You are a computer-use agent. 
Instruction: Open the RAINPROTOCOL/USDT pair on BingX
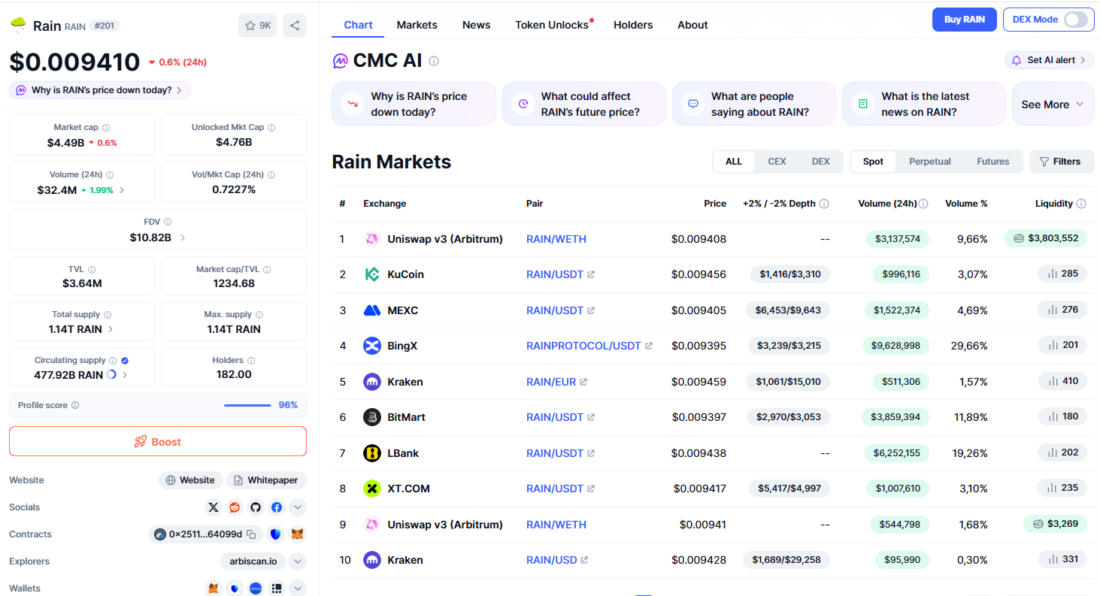pyautogui.click(x=583, y=346)
